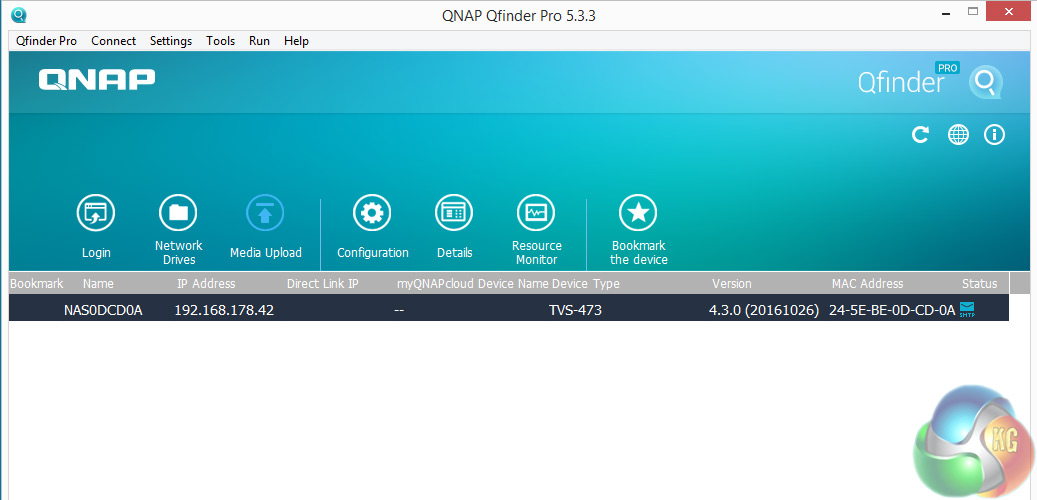Viewport: 1037px width, 500px height.
Task: Bookmark the device with star icon
Action: tap(638, 212)
